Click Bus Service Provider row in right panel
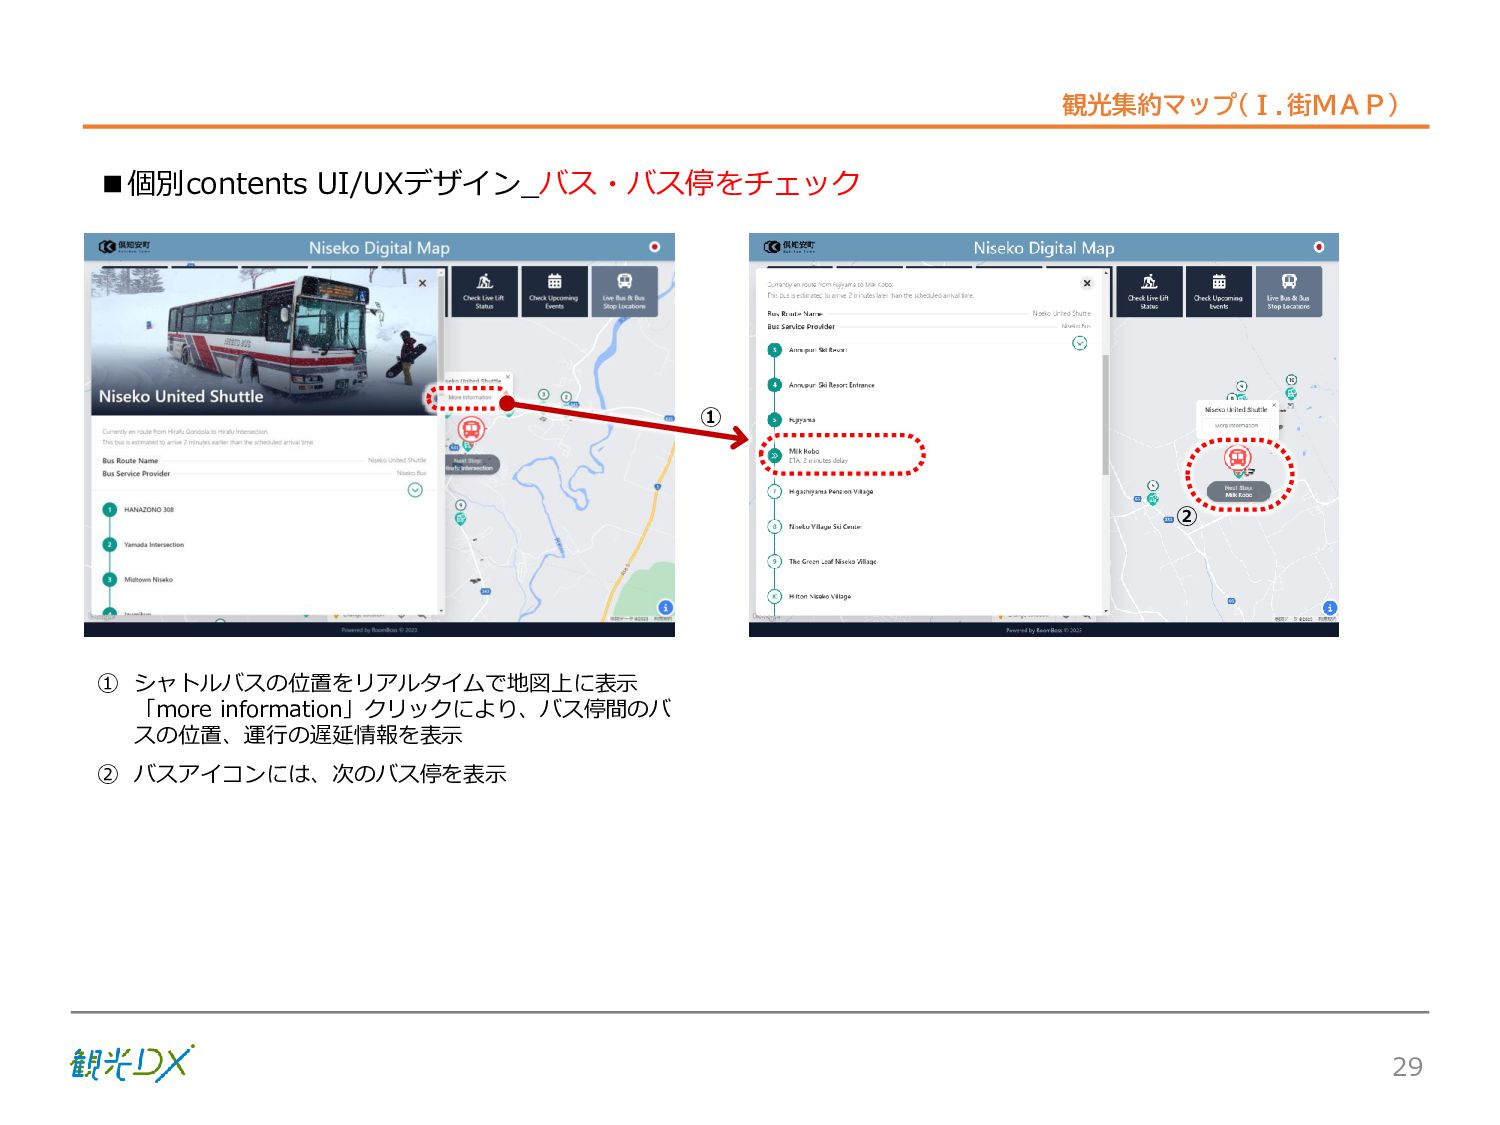This screenshot has height=1125, width=1500. click(x=929, y=326)
